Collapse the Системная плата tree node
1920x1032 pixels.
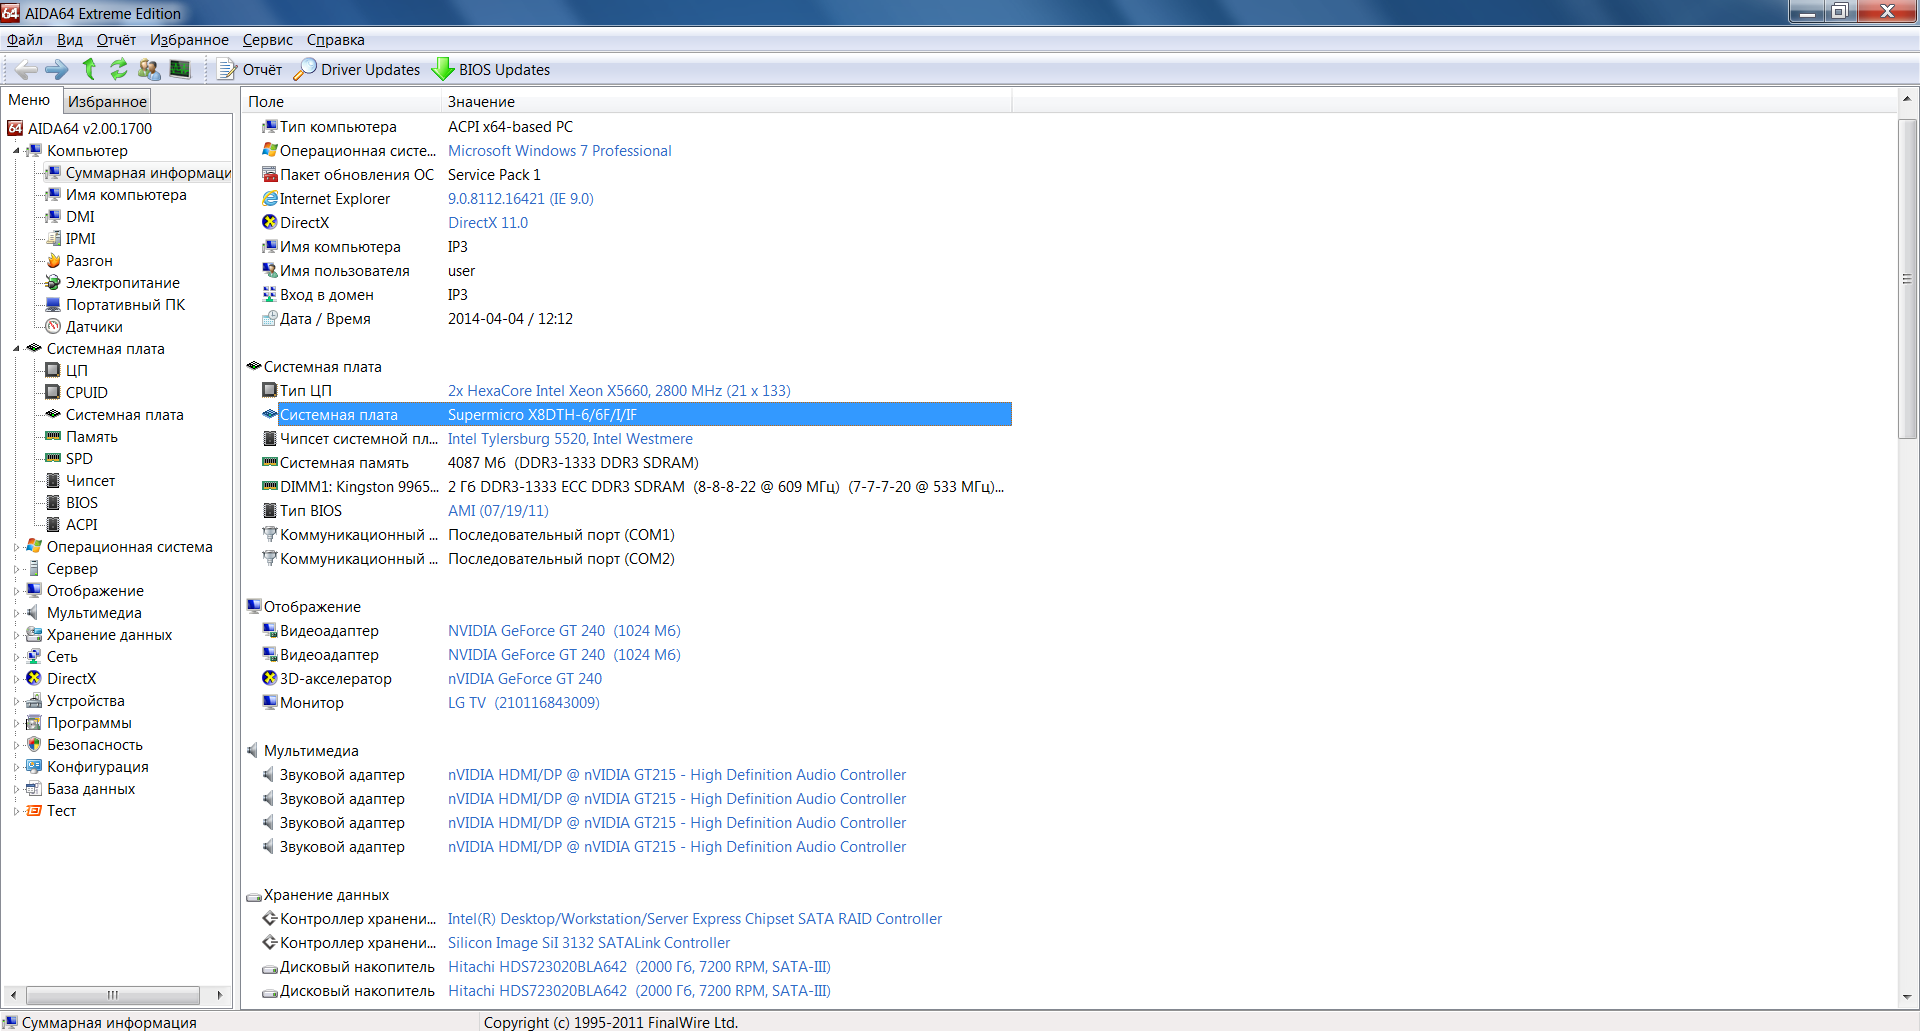[x=16, y=349]
